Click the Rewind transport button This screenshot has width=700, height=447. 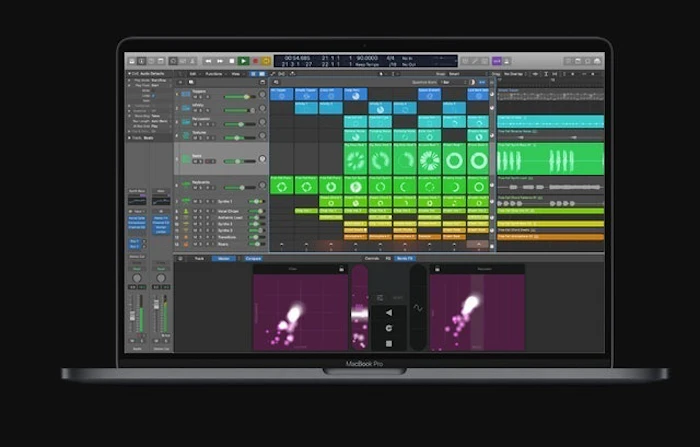(x=208, y=61)
